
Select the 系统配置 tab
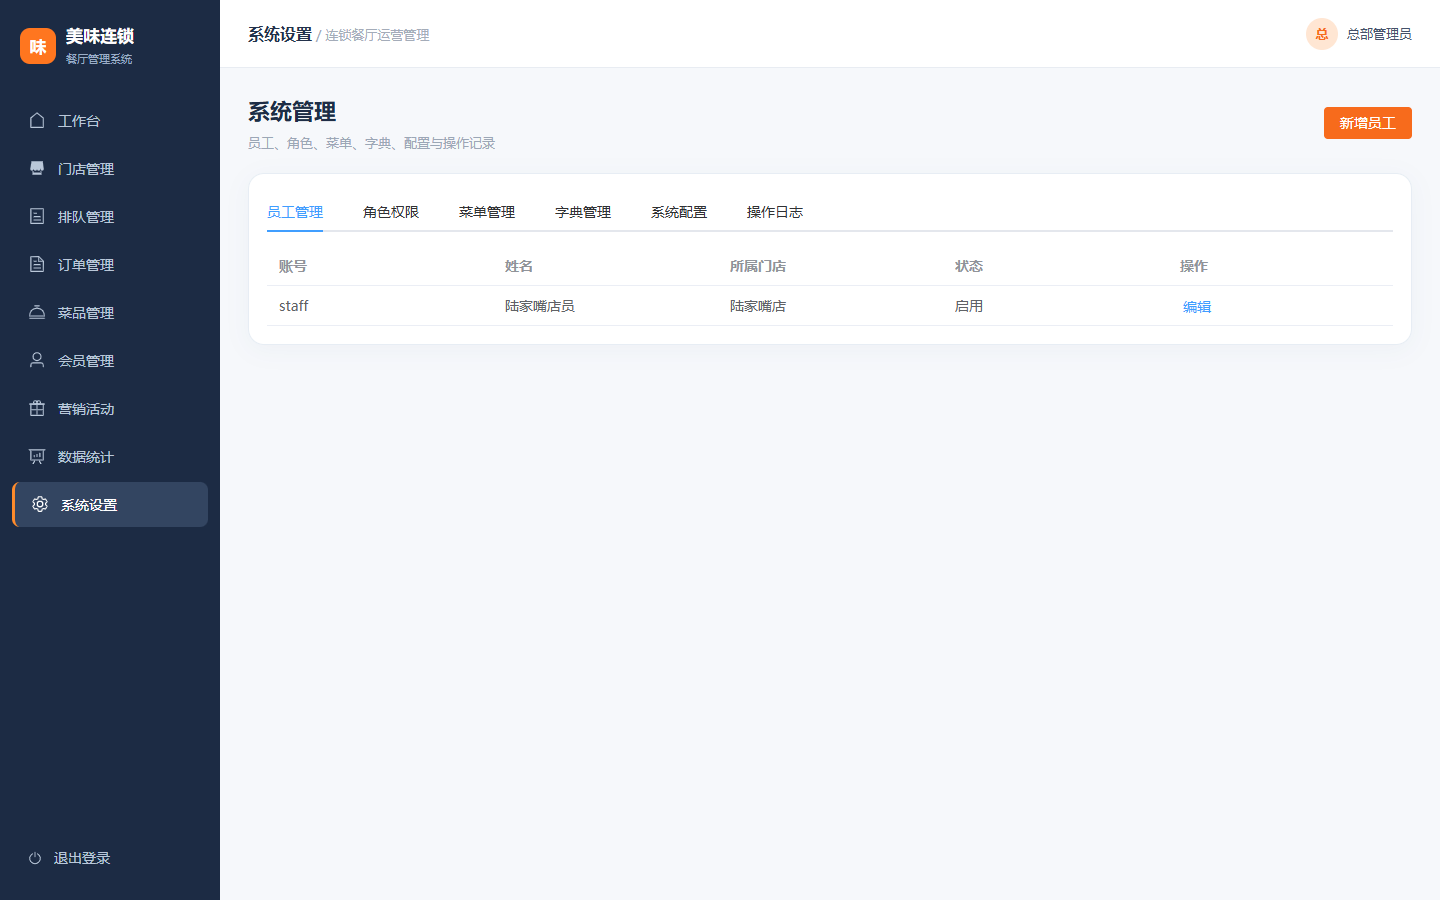point(679,212)
